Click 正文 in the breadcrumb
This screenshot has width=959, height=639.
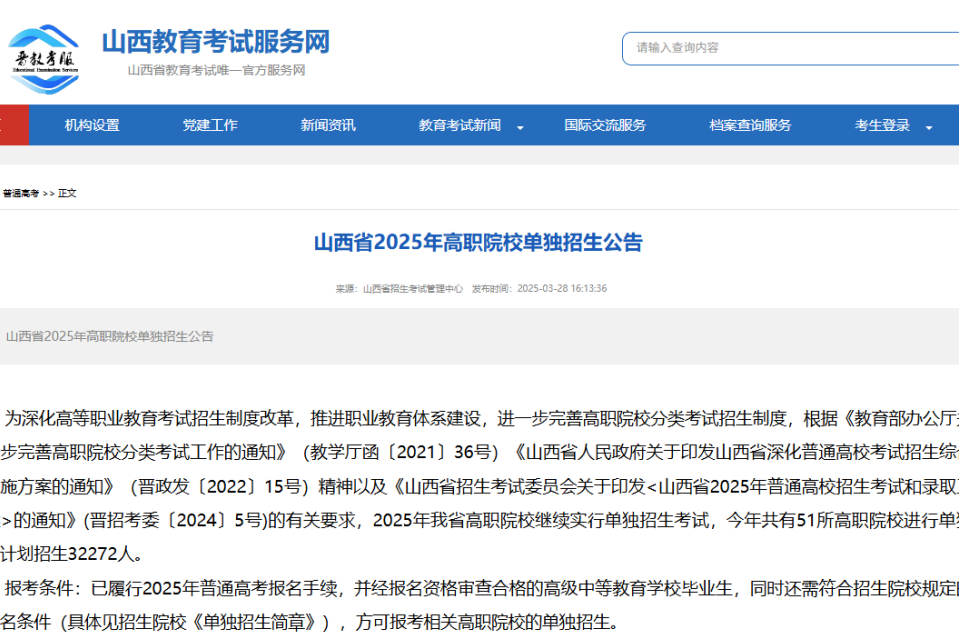pos(67,193)
